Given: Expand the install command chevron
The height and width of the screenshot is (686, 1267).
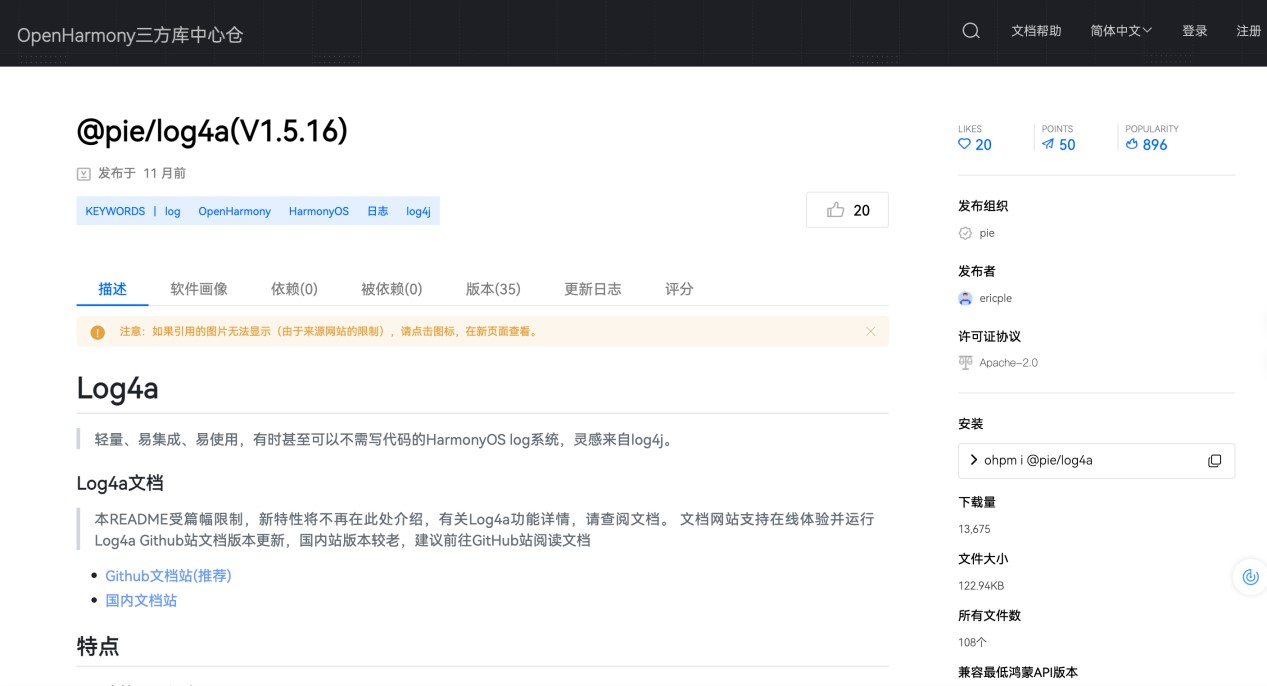Looking at the screenshot, I should click(974, 460).
